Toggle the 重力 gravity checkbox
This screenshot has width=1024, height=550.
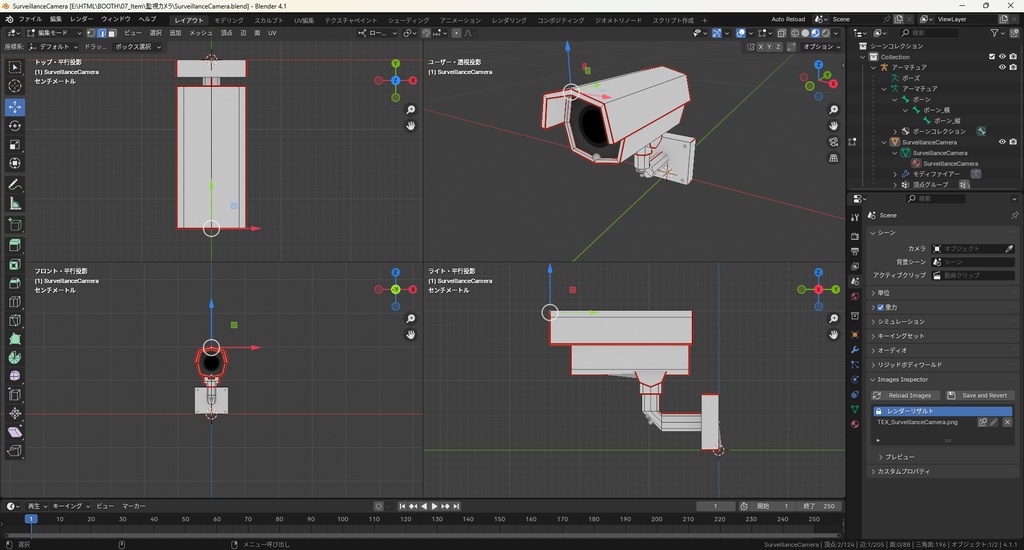pos(880,307)
